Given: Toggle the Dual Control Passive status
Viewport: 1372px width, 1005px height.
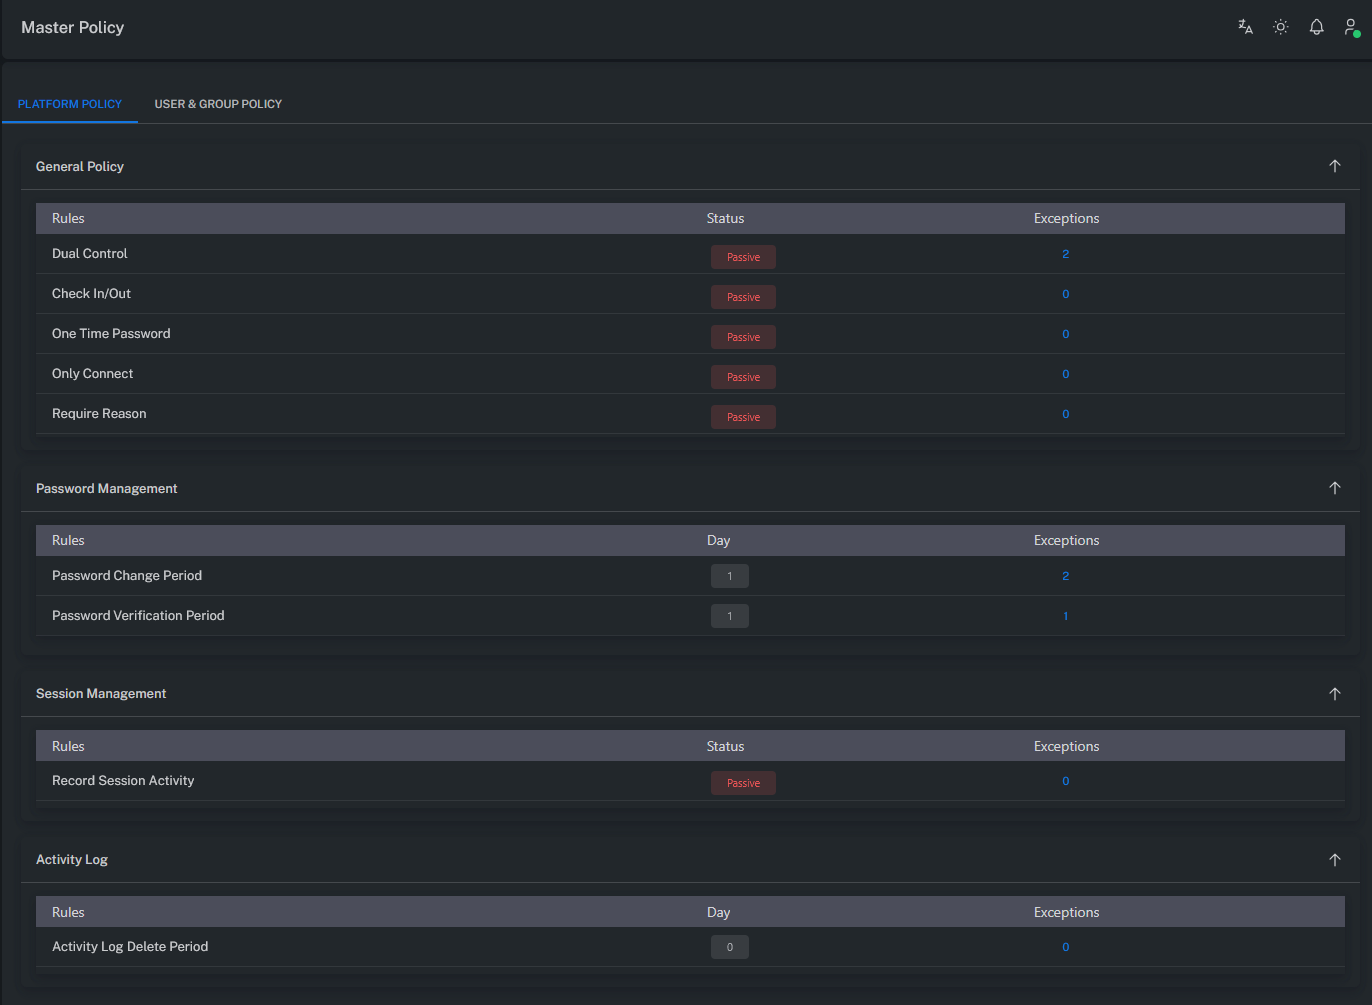Looking at the screenshot, I should pos(743,257).
